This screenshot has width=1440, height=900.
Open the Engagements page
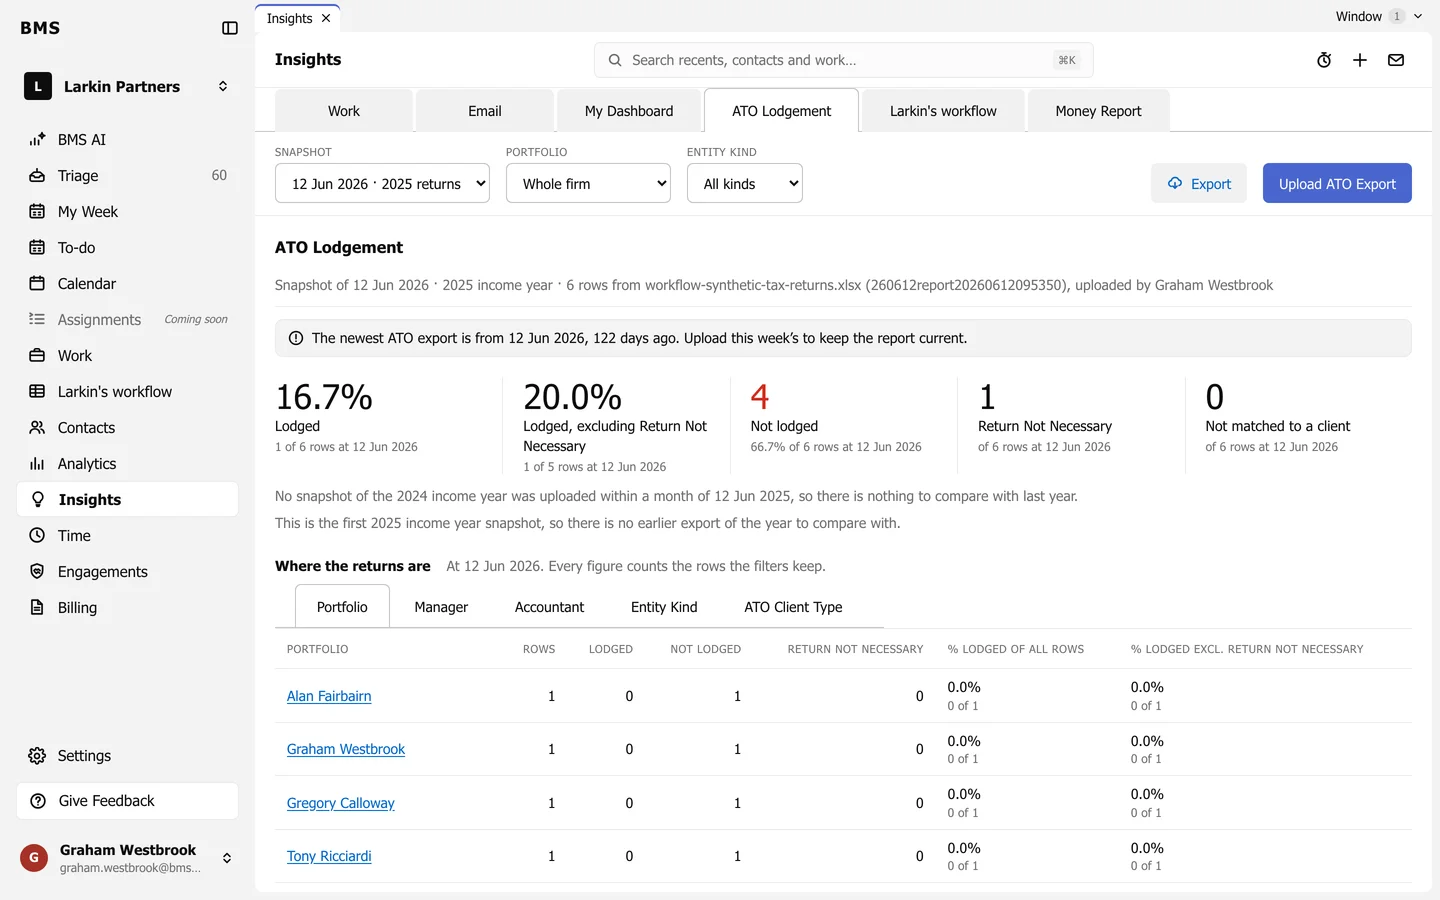point(127,572)
